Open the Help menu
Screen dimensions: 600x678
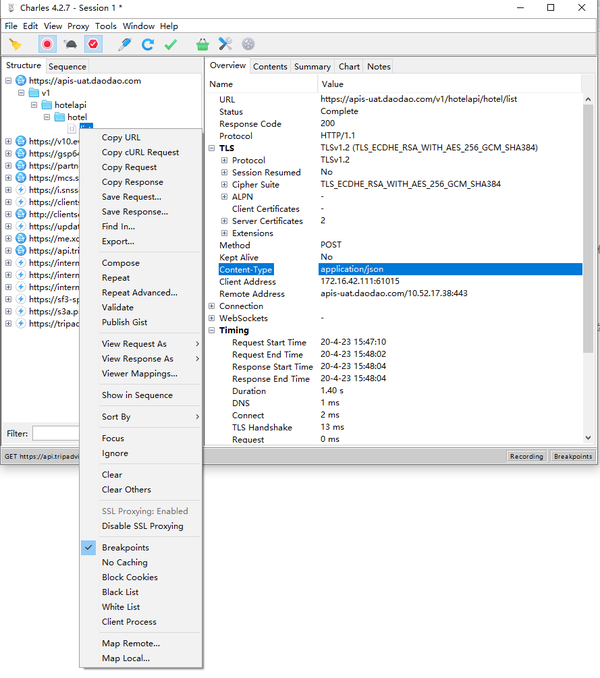point(169,26)
